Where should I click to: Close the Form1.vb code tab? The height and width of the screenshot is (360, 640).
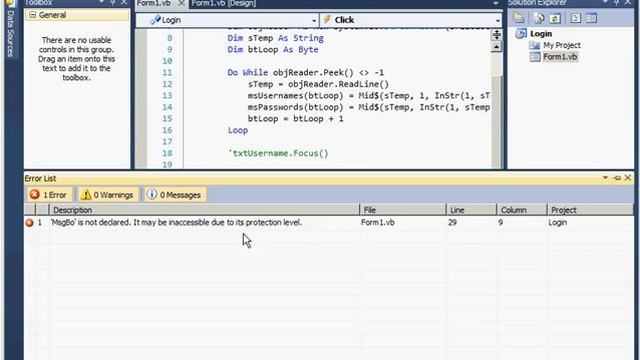point(181,3)
